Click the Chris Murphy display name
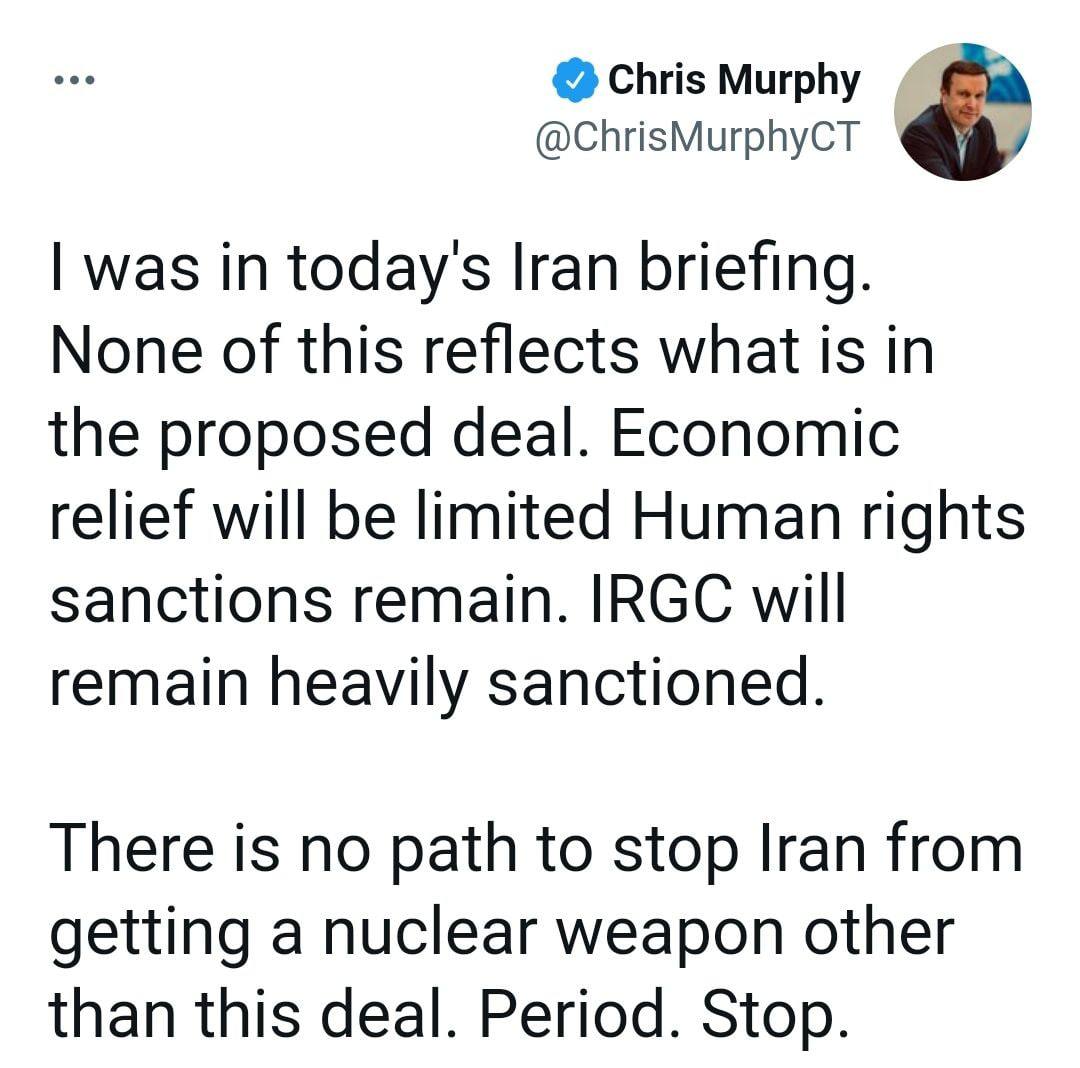Image resolution: width=1080 pixels, height=1068 pixels. click(x=734, y=80)
